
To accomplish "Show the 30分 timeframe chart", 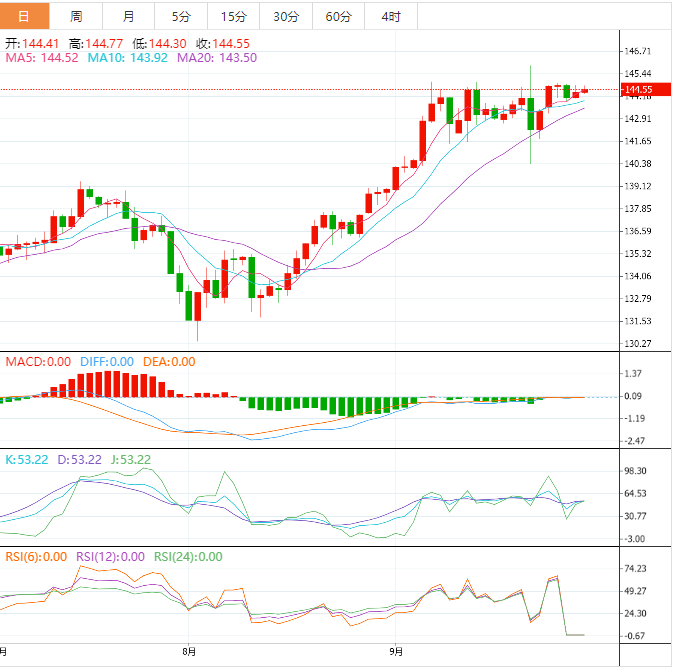I will [x=286, y=16].
